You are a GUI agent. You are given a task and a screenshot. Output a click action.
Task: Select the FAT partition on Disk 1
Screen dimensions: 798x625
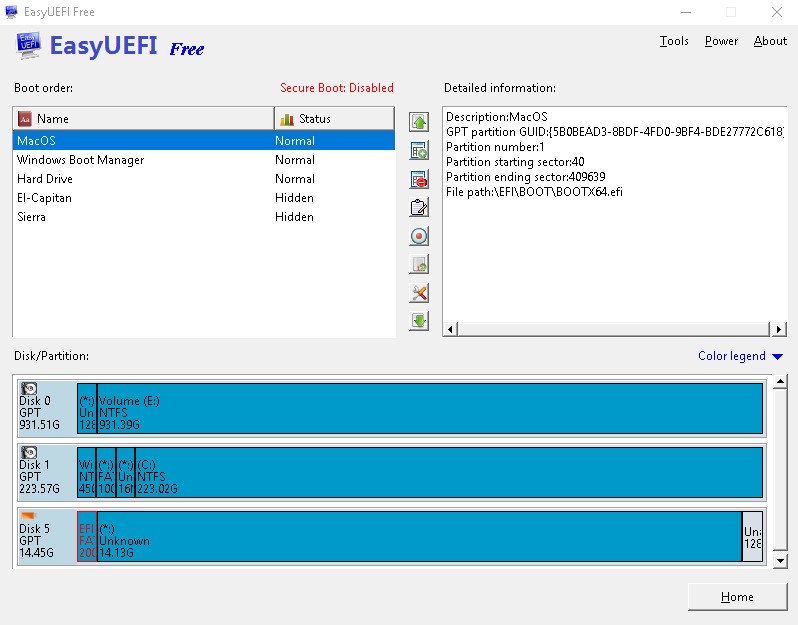tap(106, 472)
